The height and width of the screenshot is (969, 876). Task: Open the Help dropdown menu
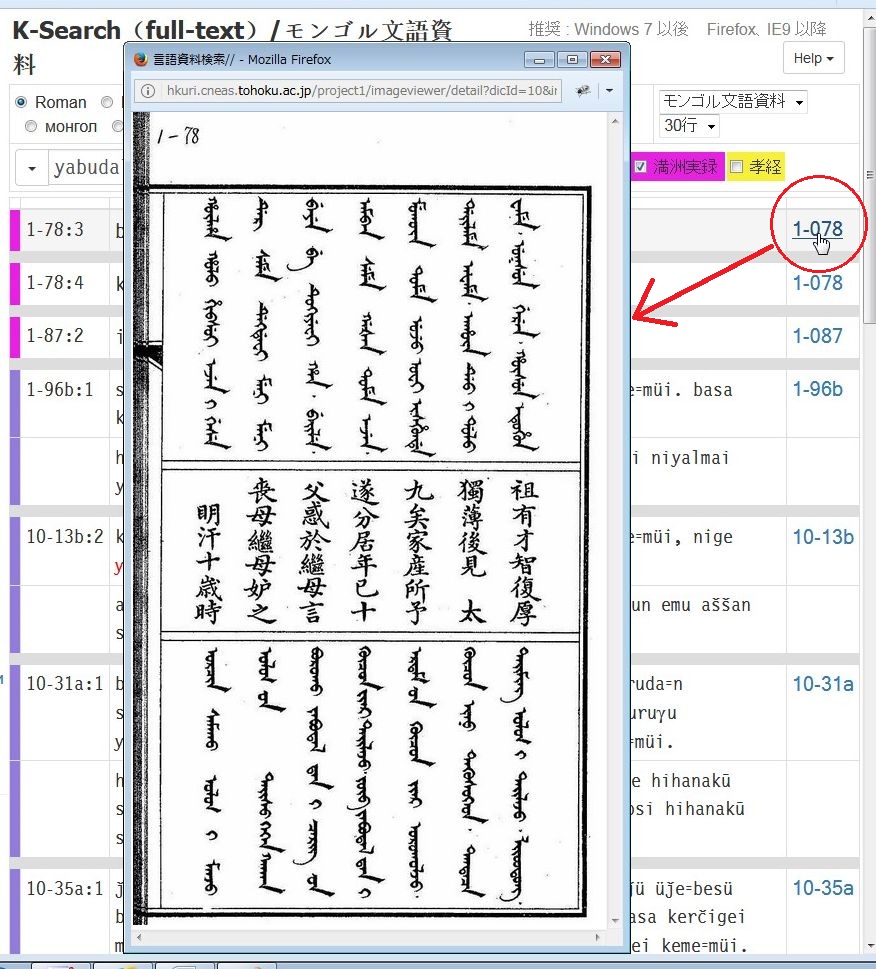pyautogui.click(x=813, y=58)
